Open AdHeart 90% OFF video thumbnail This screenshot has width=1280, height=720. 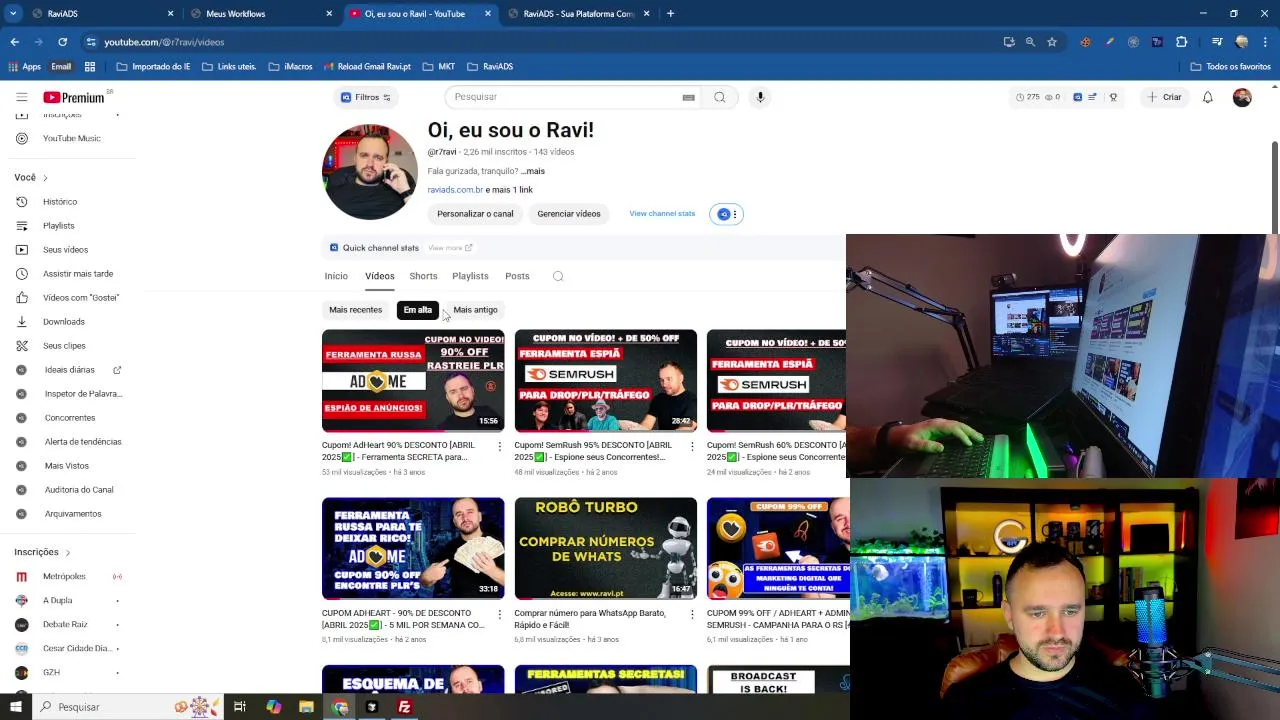tap(413, 381)
